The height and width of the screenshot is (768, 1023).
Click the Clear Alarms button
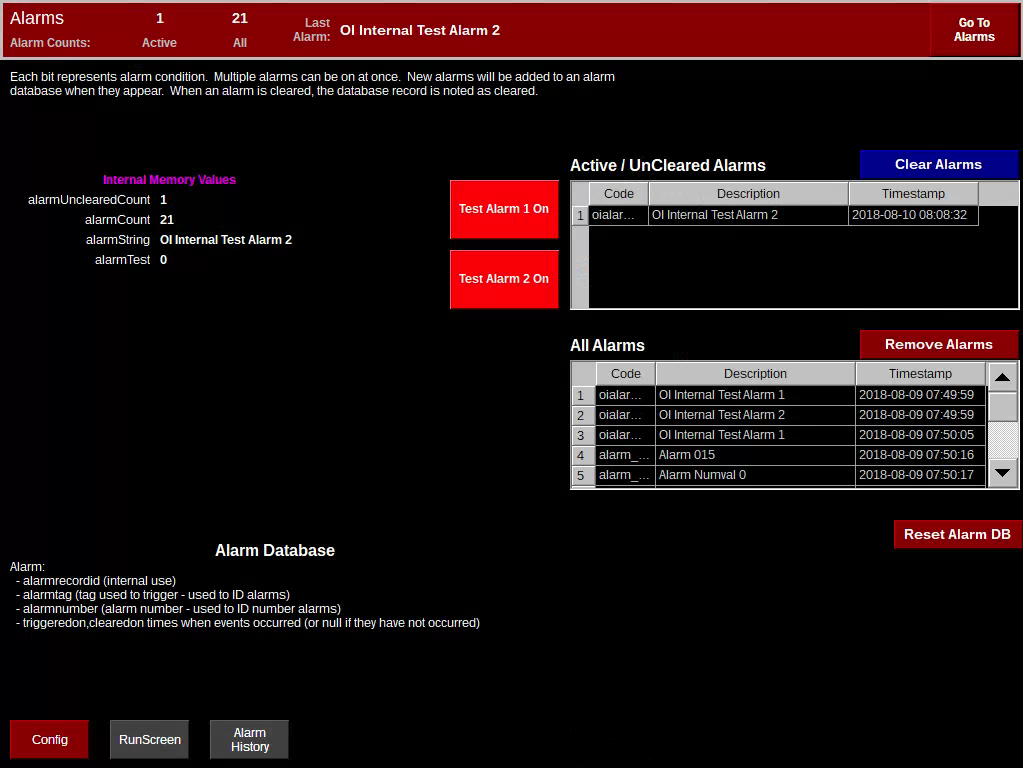[x=938, y=165]
